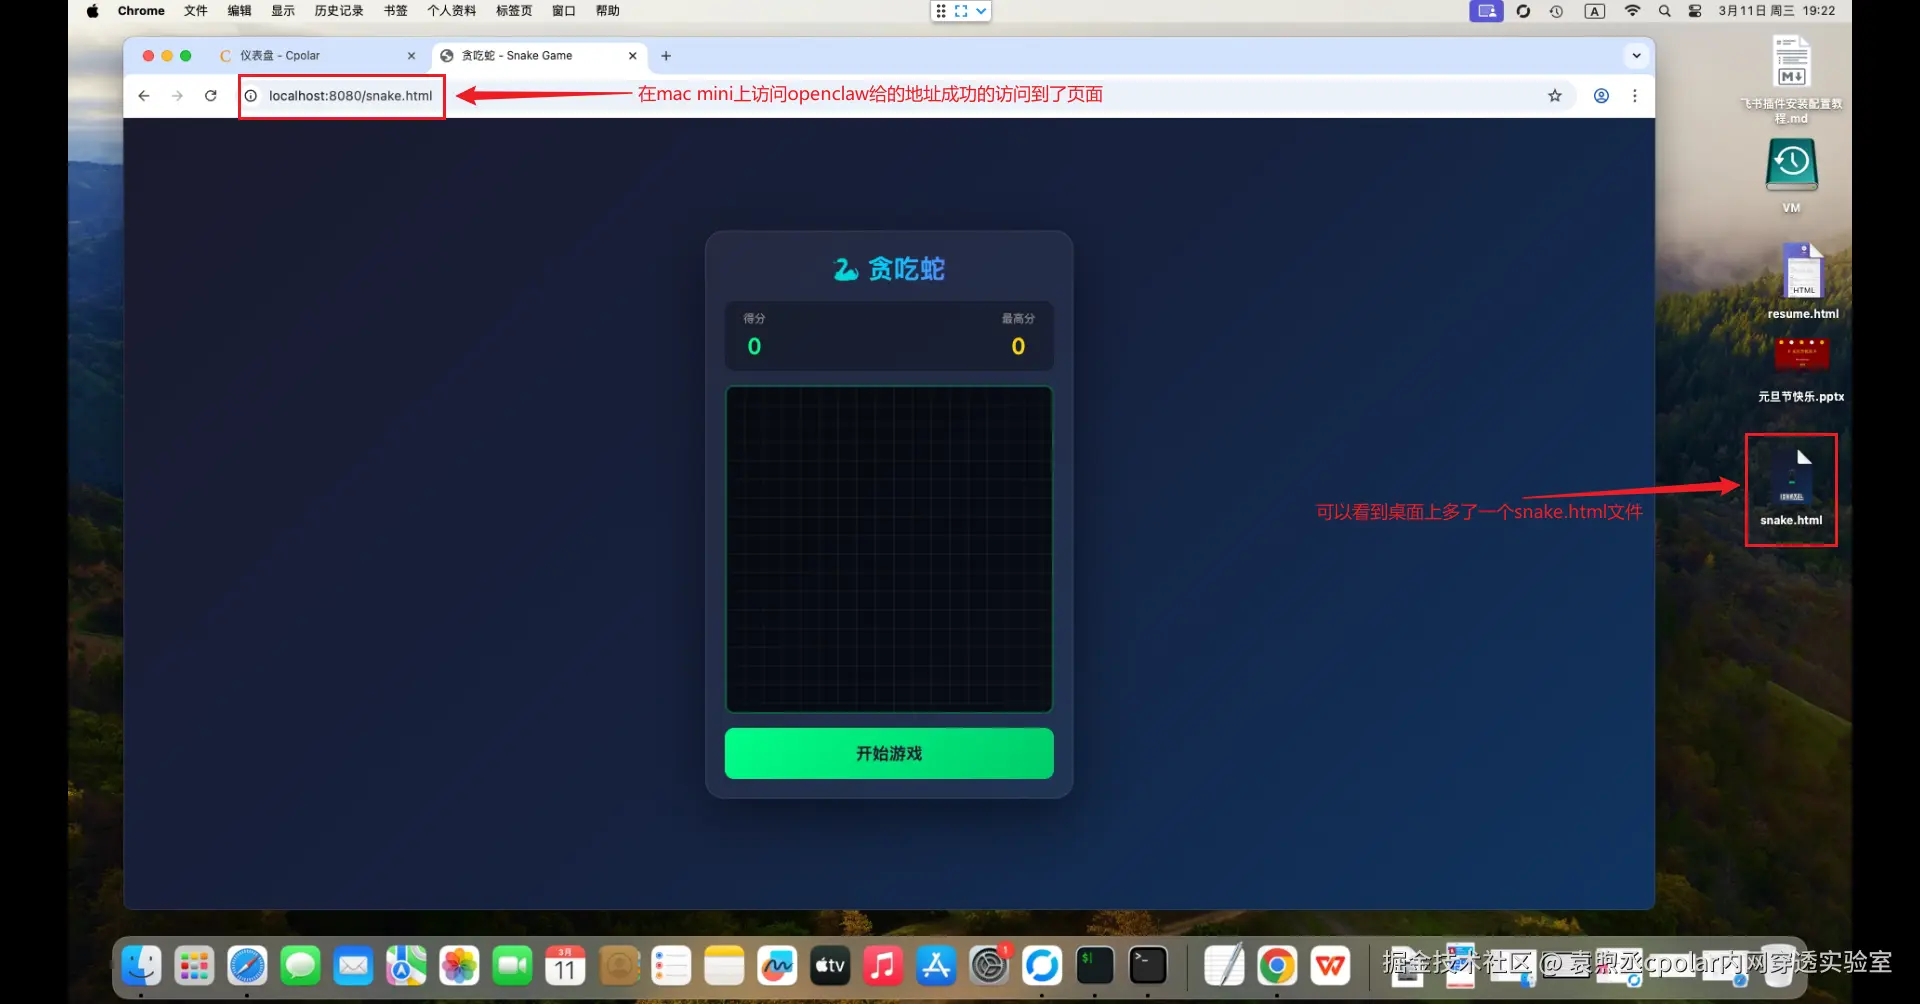This screenshot has height=1004, width=1920.
Task: Open App Store from the Dock
Action: (x=936, y=965)
